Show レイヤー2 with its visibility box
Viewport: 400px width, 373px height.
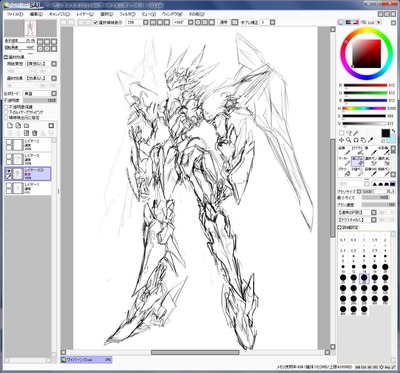click(9, 142)
